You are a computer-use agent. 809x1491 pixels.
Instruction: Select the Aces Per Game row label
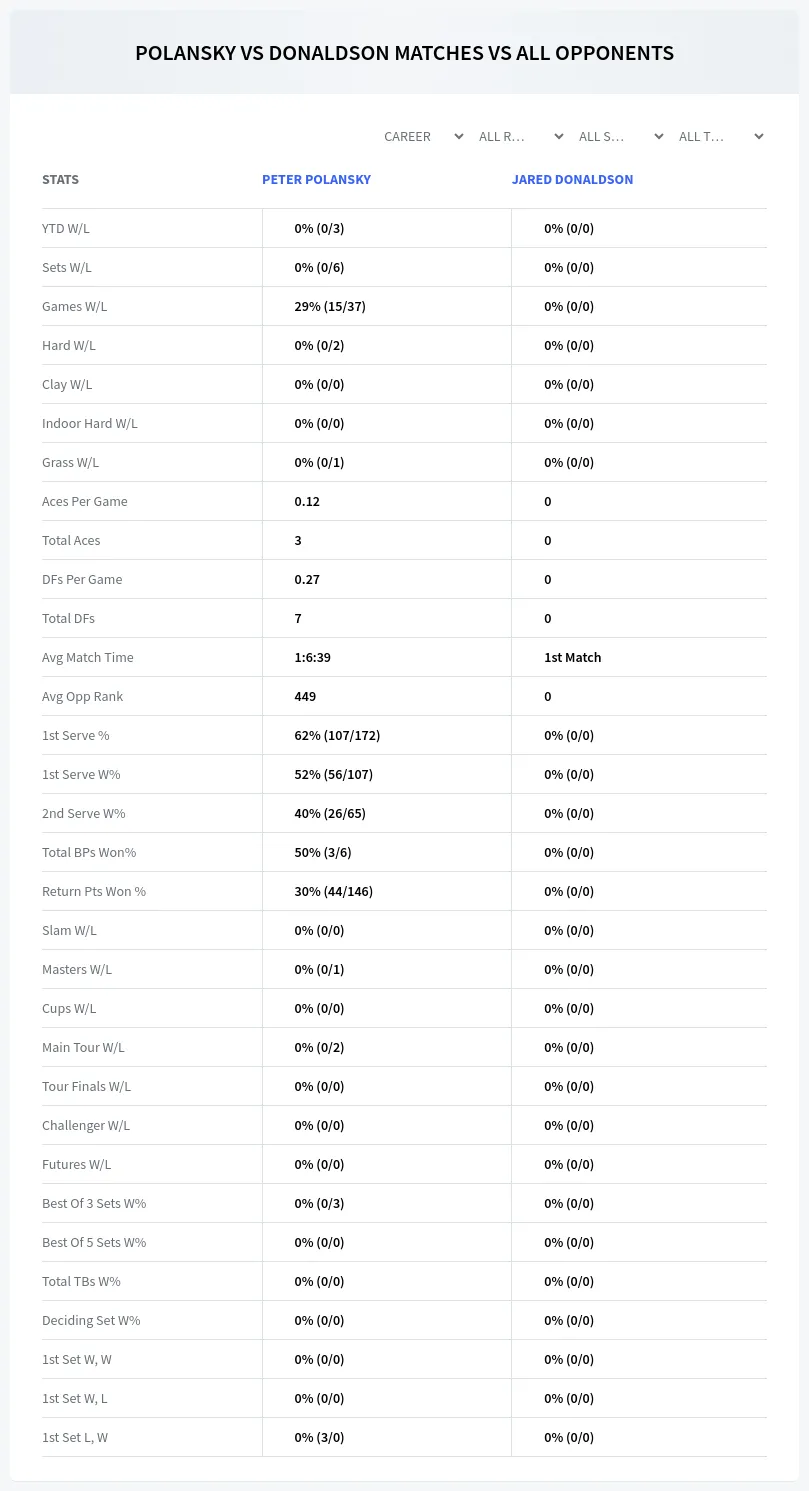[x=85, y=501]
